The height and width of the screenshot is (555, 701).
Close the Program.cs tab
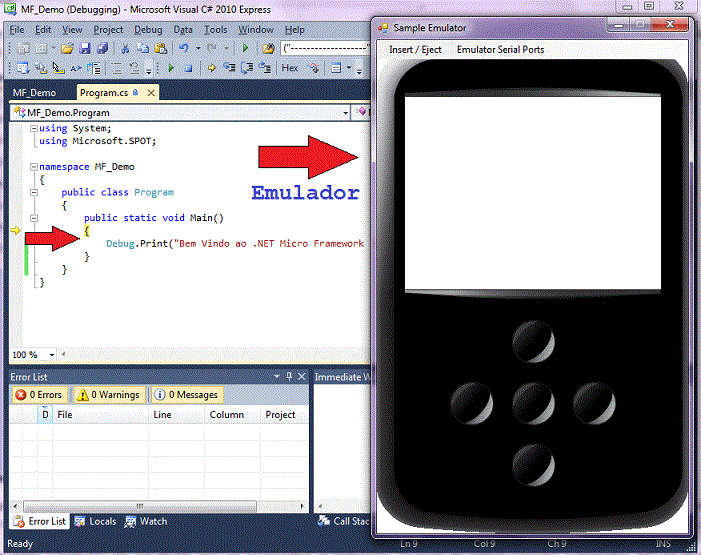pyautogui.click(x=151, y=93)
